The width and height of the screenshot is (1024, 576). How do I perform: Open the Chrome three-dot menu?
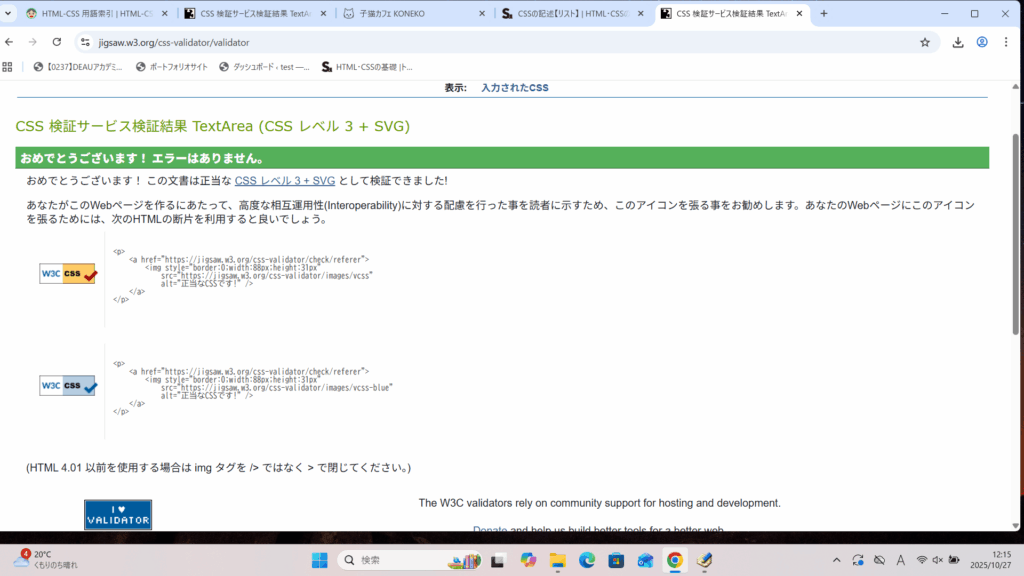coord(1007,43)
